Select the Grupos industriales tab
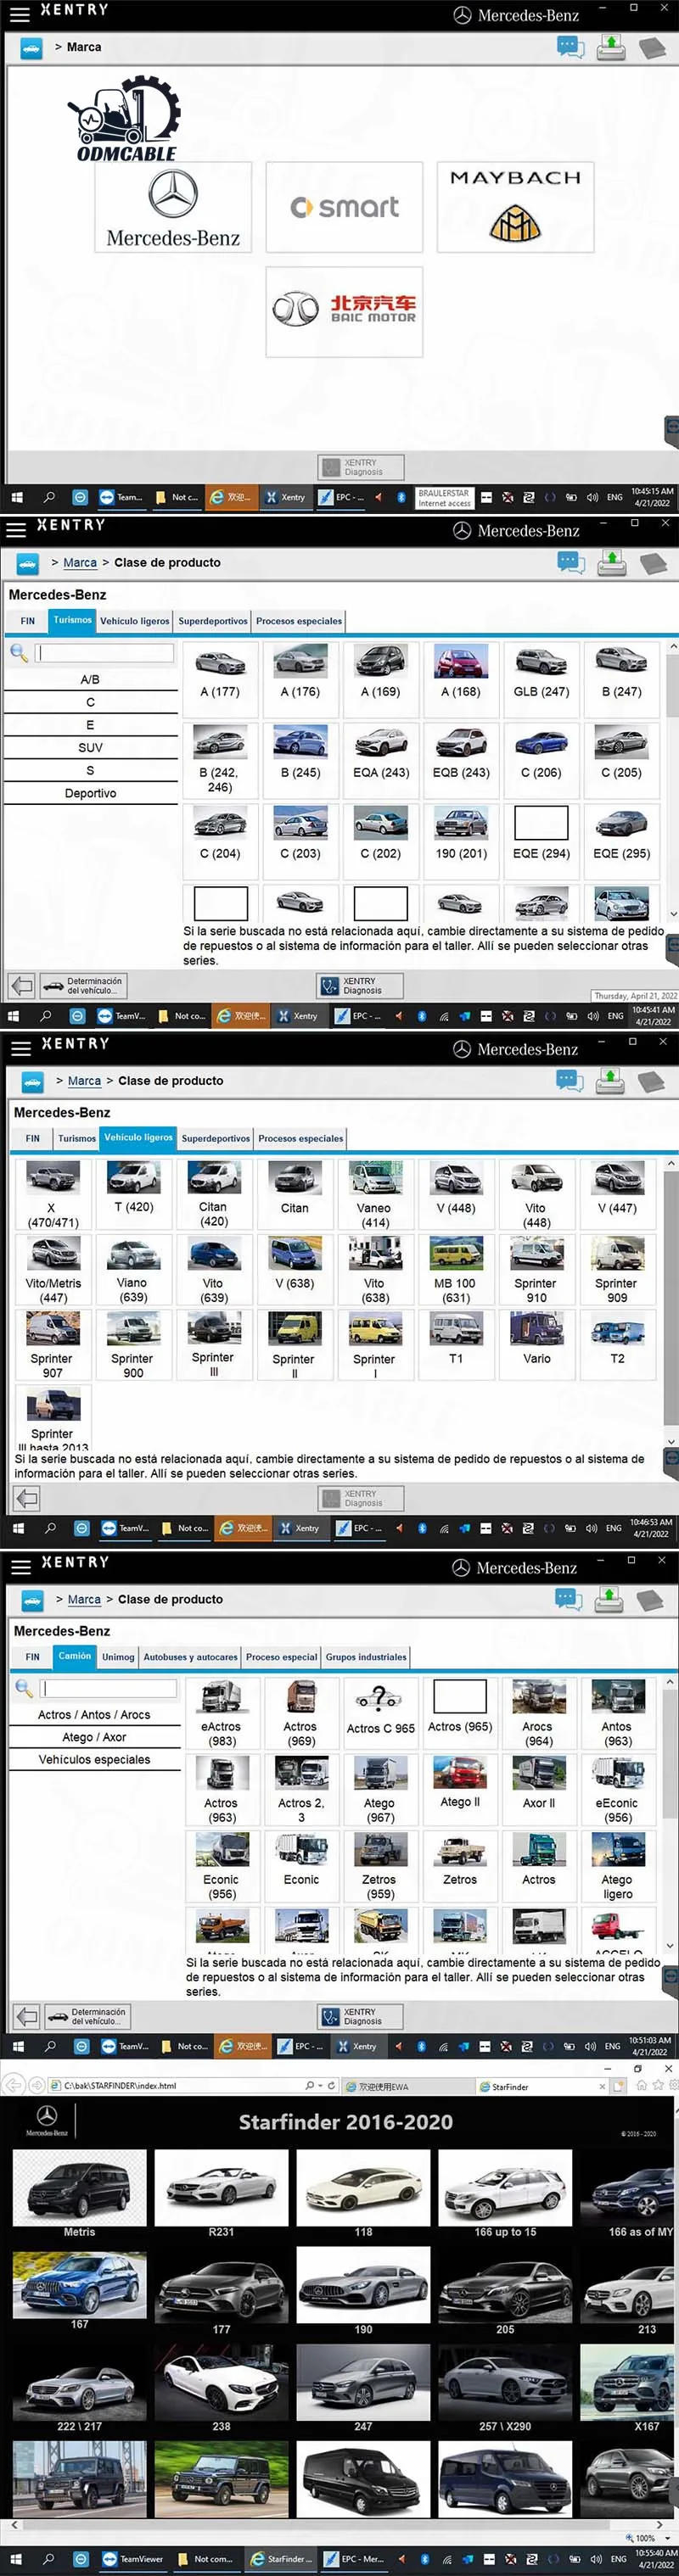Screen dimensions: 679x2576 point(366,1657)
